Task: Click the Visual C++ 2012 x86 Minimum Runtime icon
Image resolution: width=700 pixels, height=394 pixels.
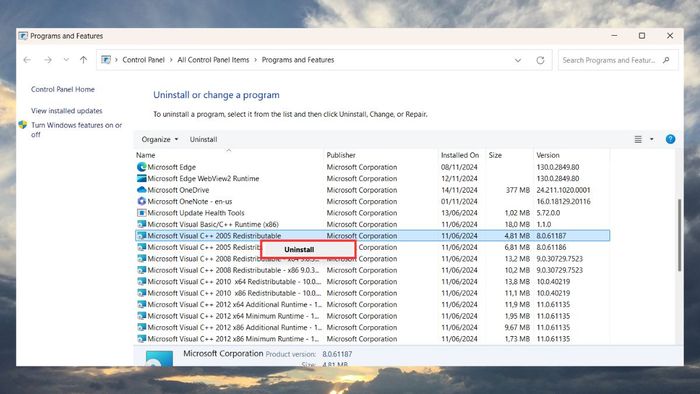Action: coord(142,339)
